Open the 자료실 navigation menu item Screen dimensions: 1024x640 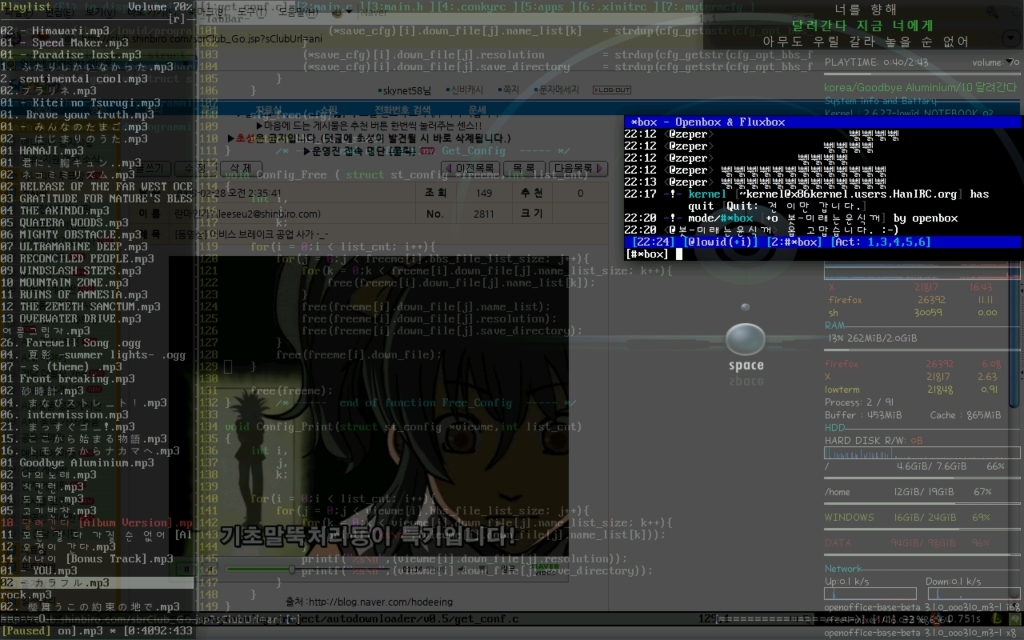(x=268, y=110)
